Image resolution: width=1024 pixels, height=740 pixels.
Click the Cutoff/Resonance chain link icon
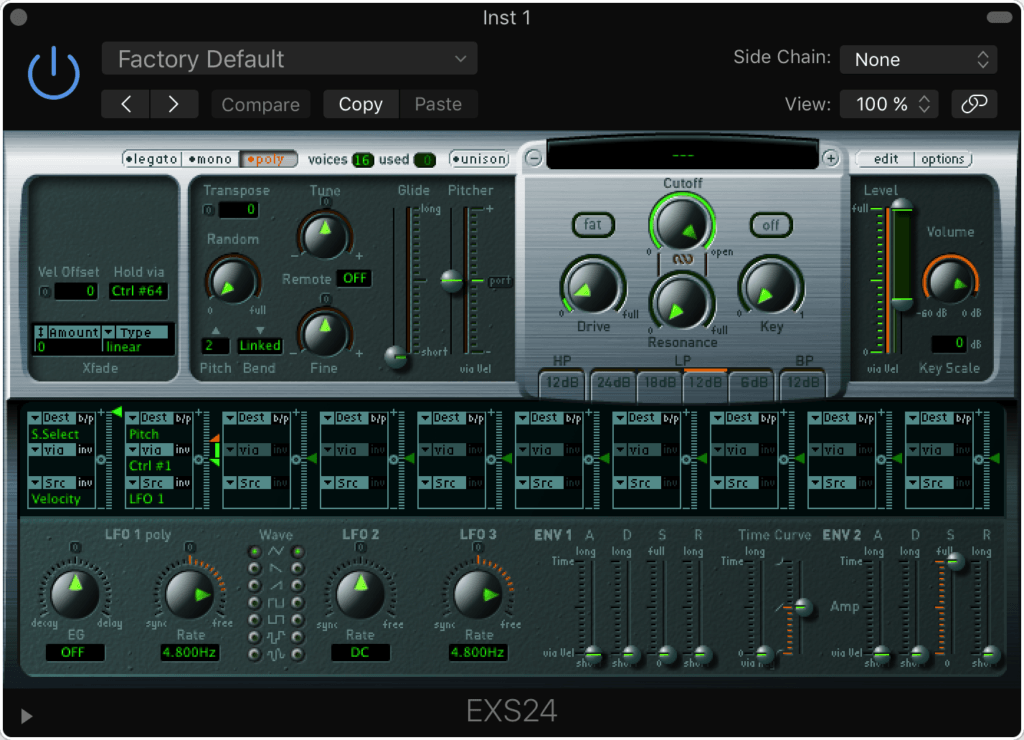coord(682,259)
